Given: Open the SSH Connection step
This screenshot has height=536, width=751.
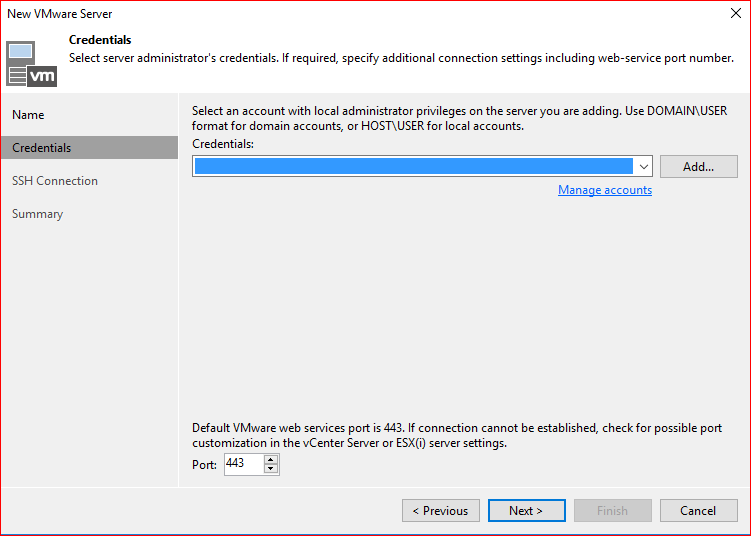Looking at the screenshot, I should pos(55,181).
